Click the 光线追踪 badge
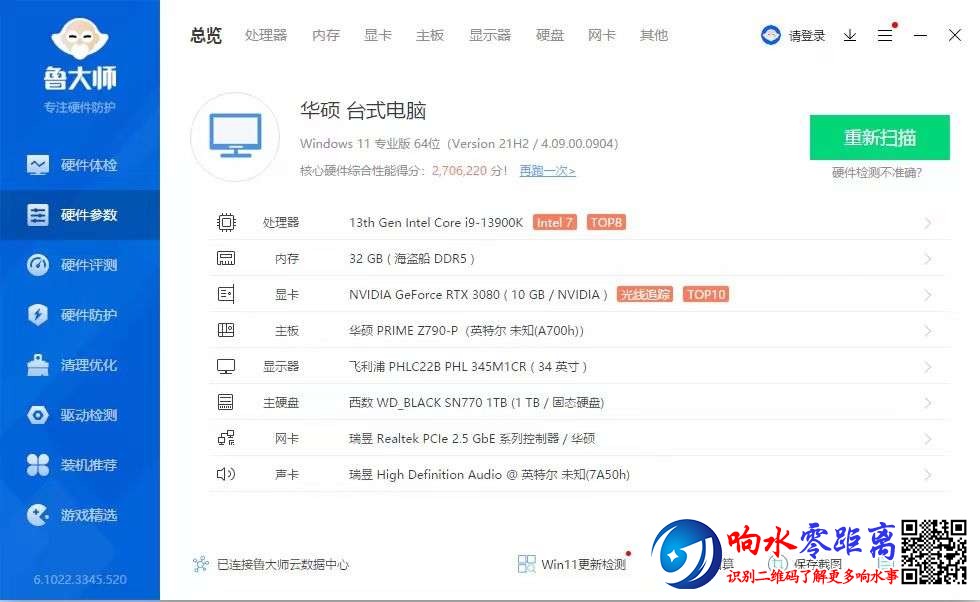This screenshot has width=980, height=602. pos(645,294)
